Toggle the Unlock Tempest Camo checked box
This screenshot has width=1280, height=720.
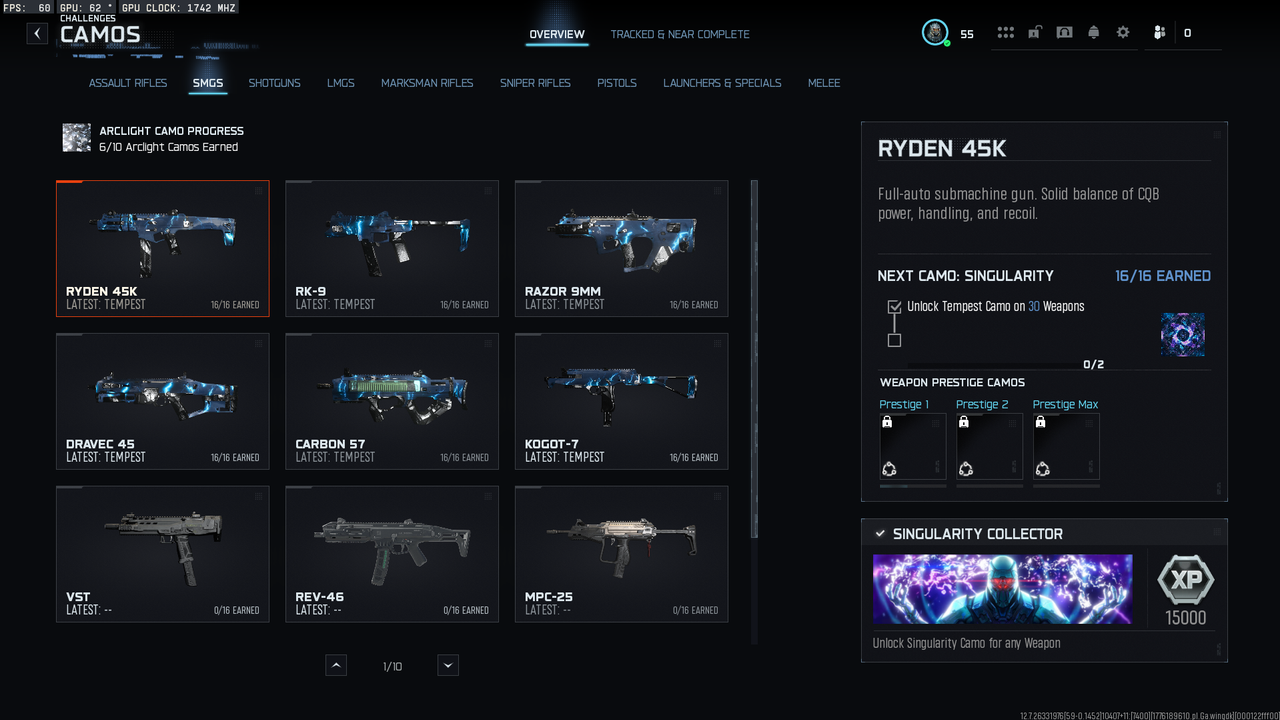(894, 307)
